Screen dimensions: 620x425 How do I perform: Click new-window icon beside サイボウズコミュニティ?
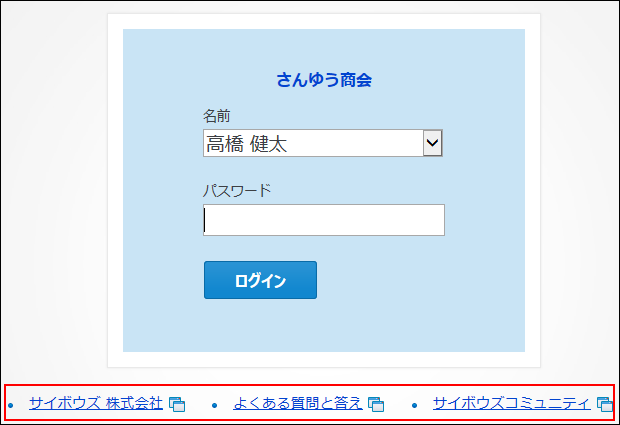(605, 404)
